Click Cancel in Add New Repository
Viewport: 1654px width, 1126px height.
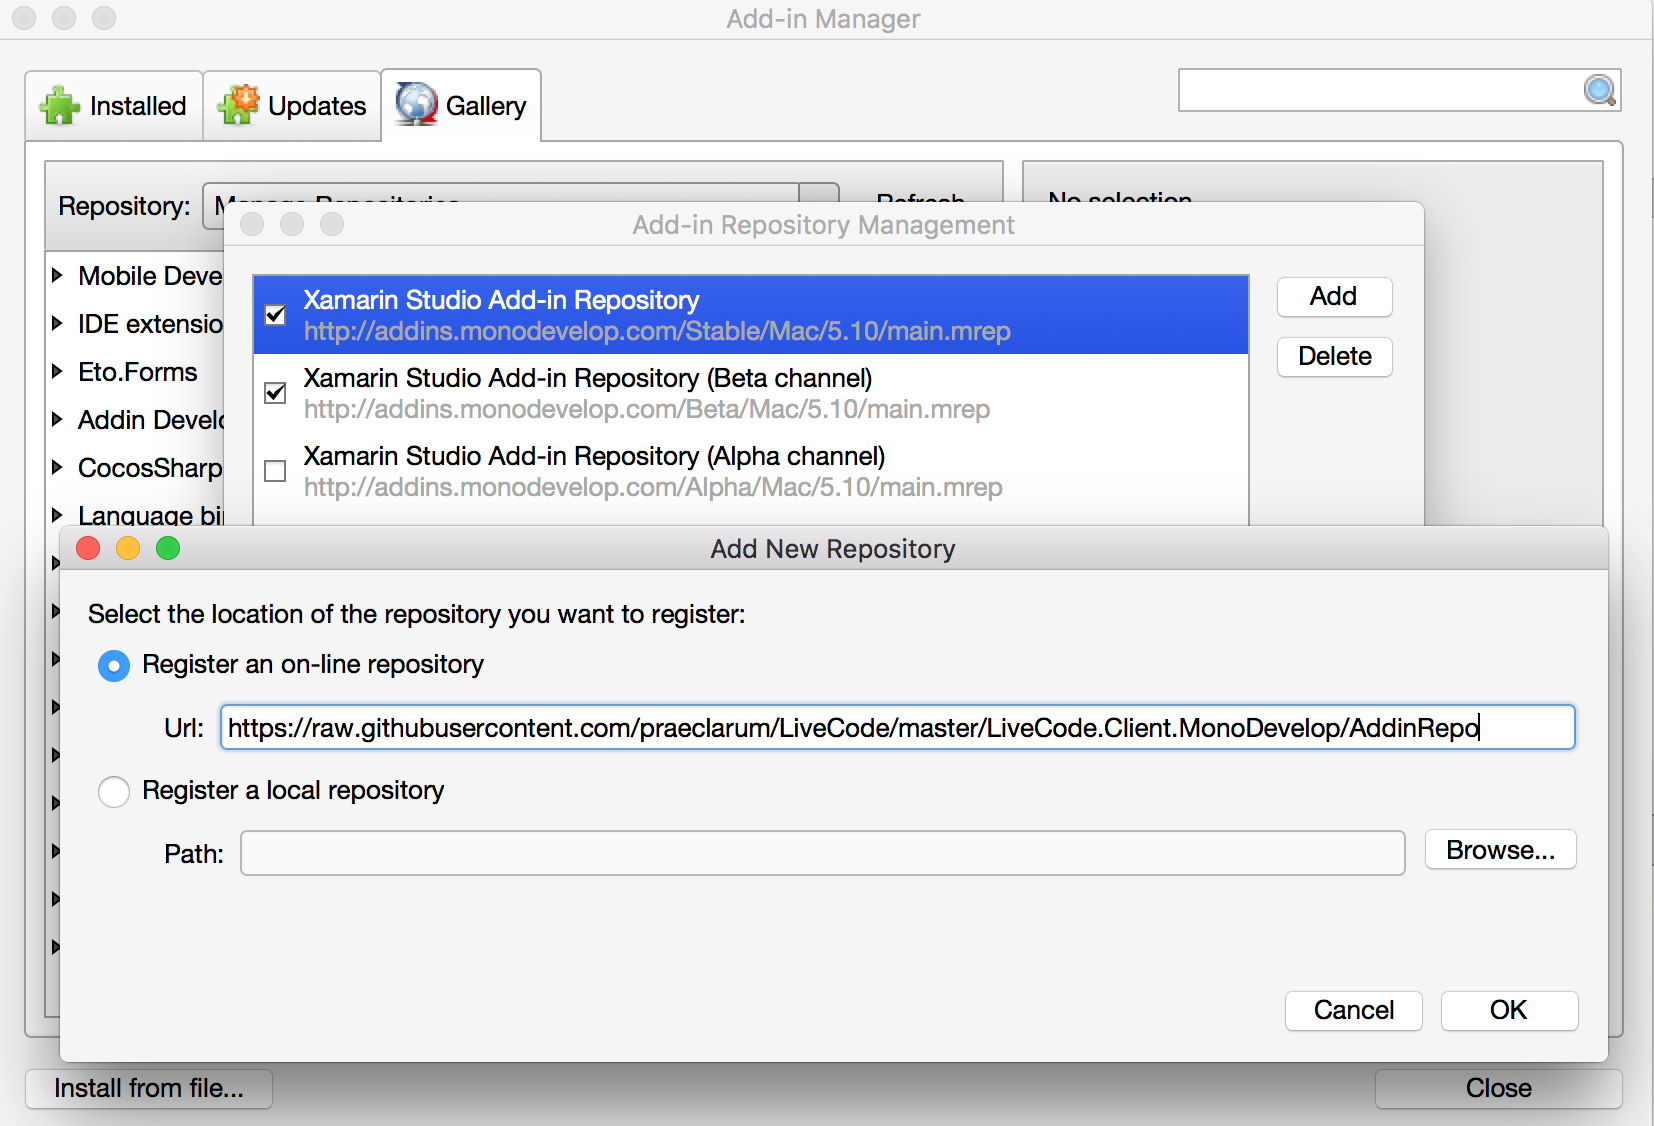[1354, 1010]
